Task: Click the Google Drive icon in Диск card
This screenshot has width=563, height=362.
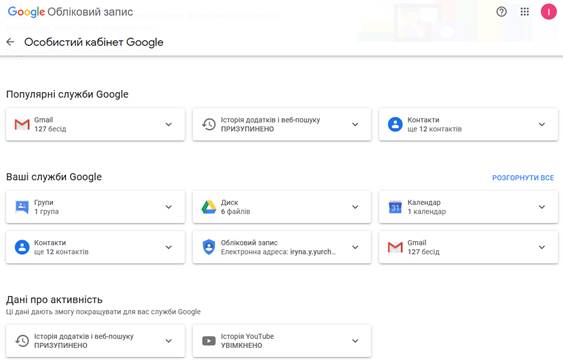Action: 209,207
